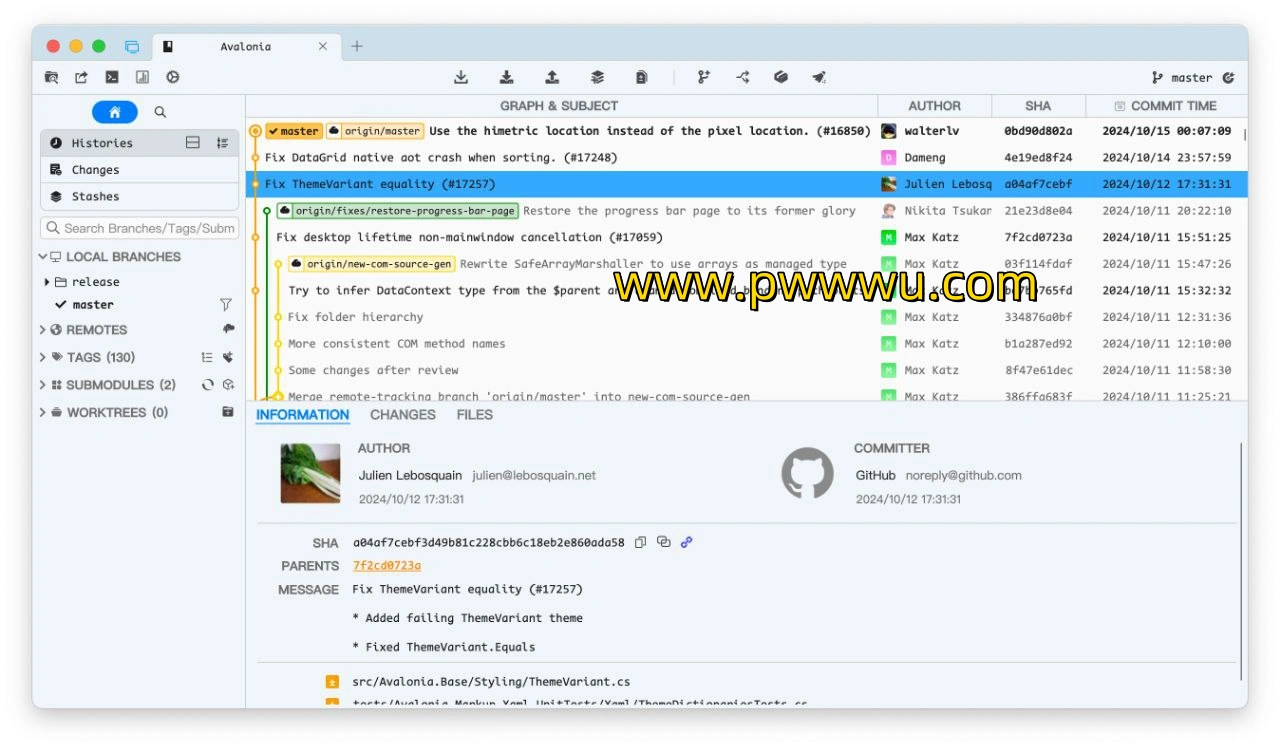Open commit link icon after SHA
Viewport: 1280px width, 748px height.
[686, 542]
